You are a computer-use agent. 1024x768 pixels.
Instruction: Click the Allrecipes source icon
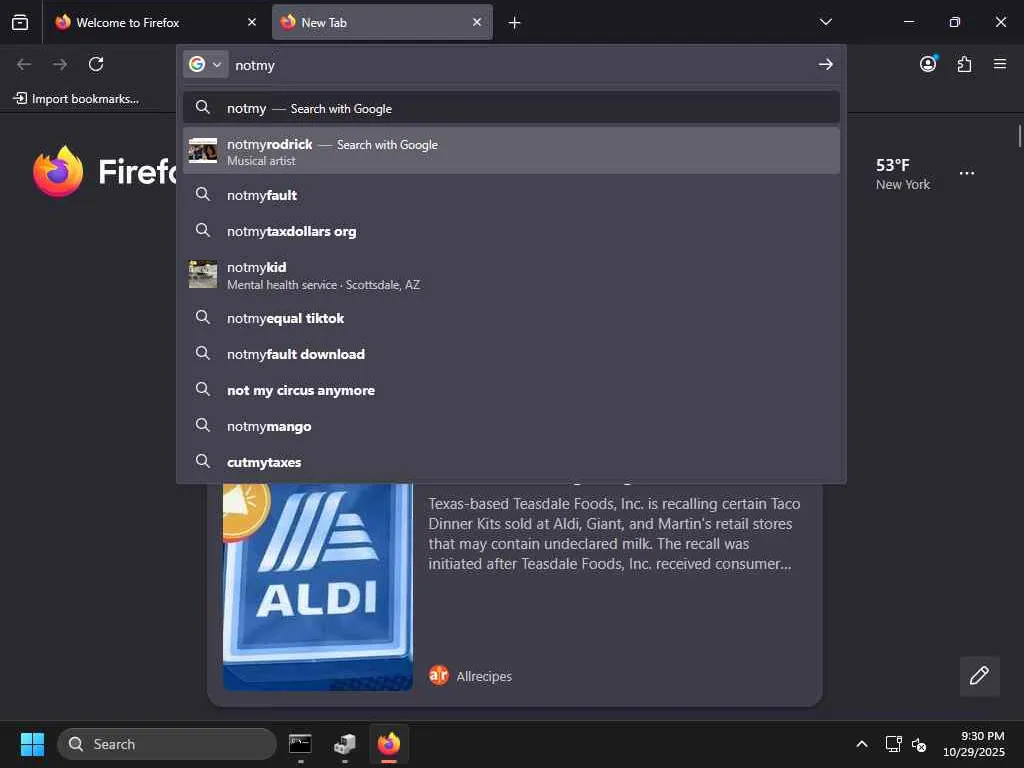(439, 675)
